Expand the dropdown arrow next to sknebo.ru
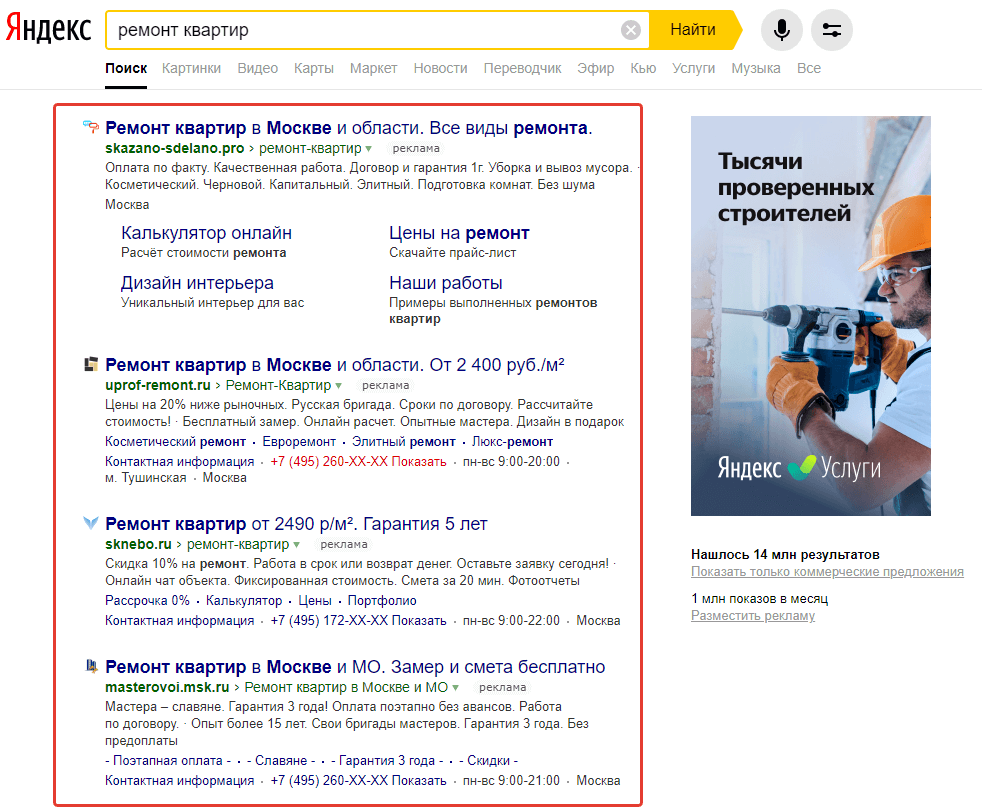This screenshot has height=810, width=982. (x=296, y=545)
